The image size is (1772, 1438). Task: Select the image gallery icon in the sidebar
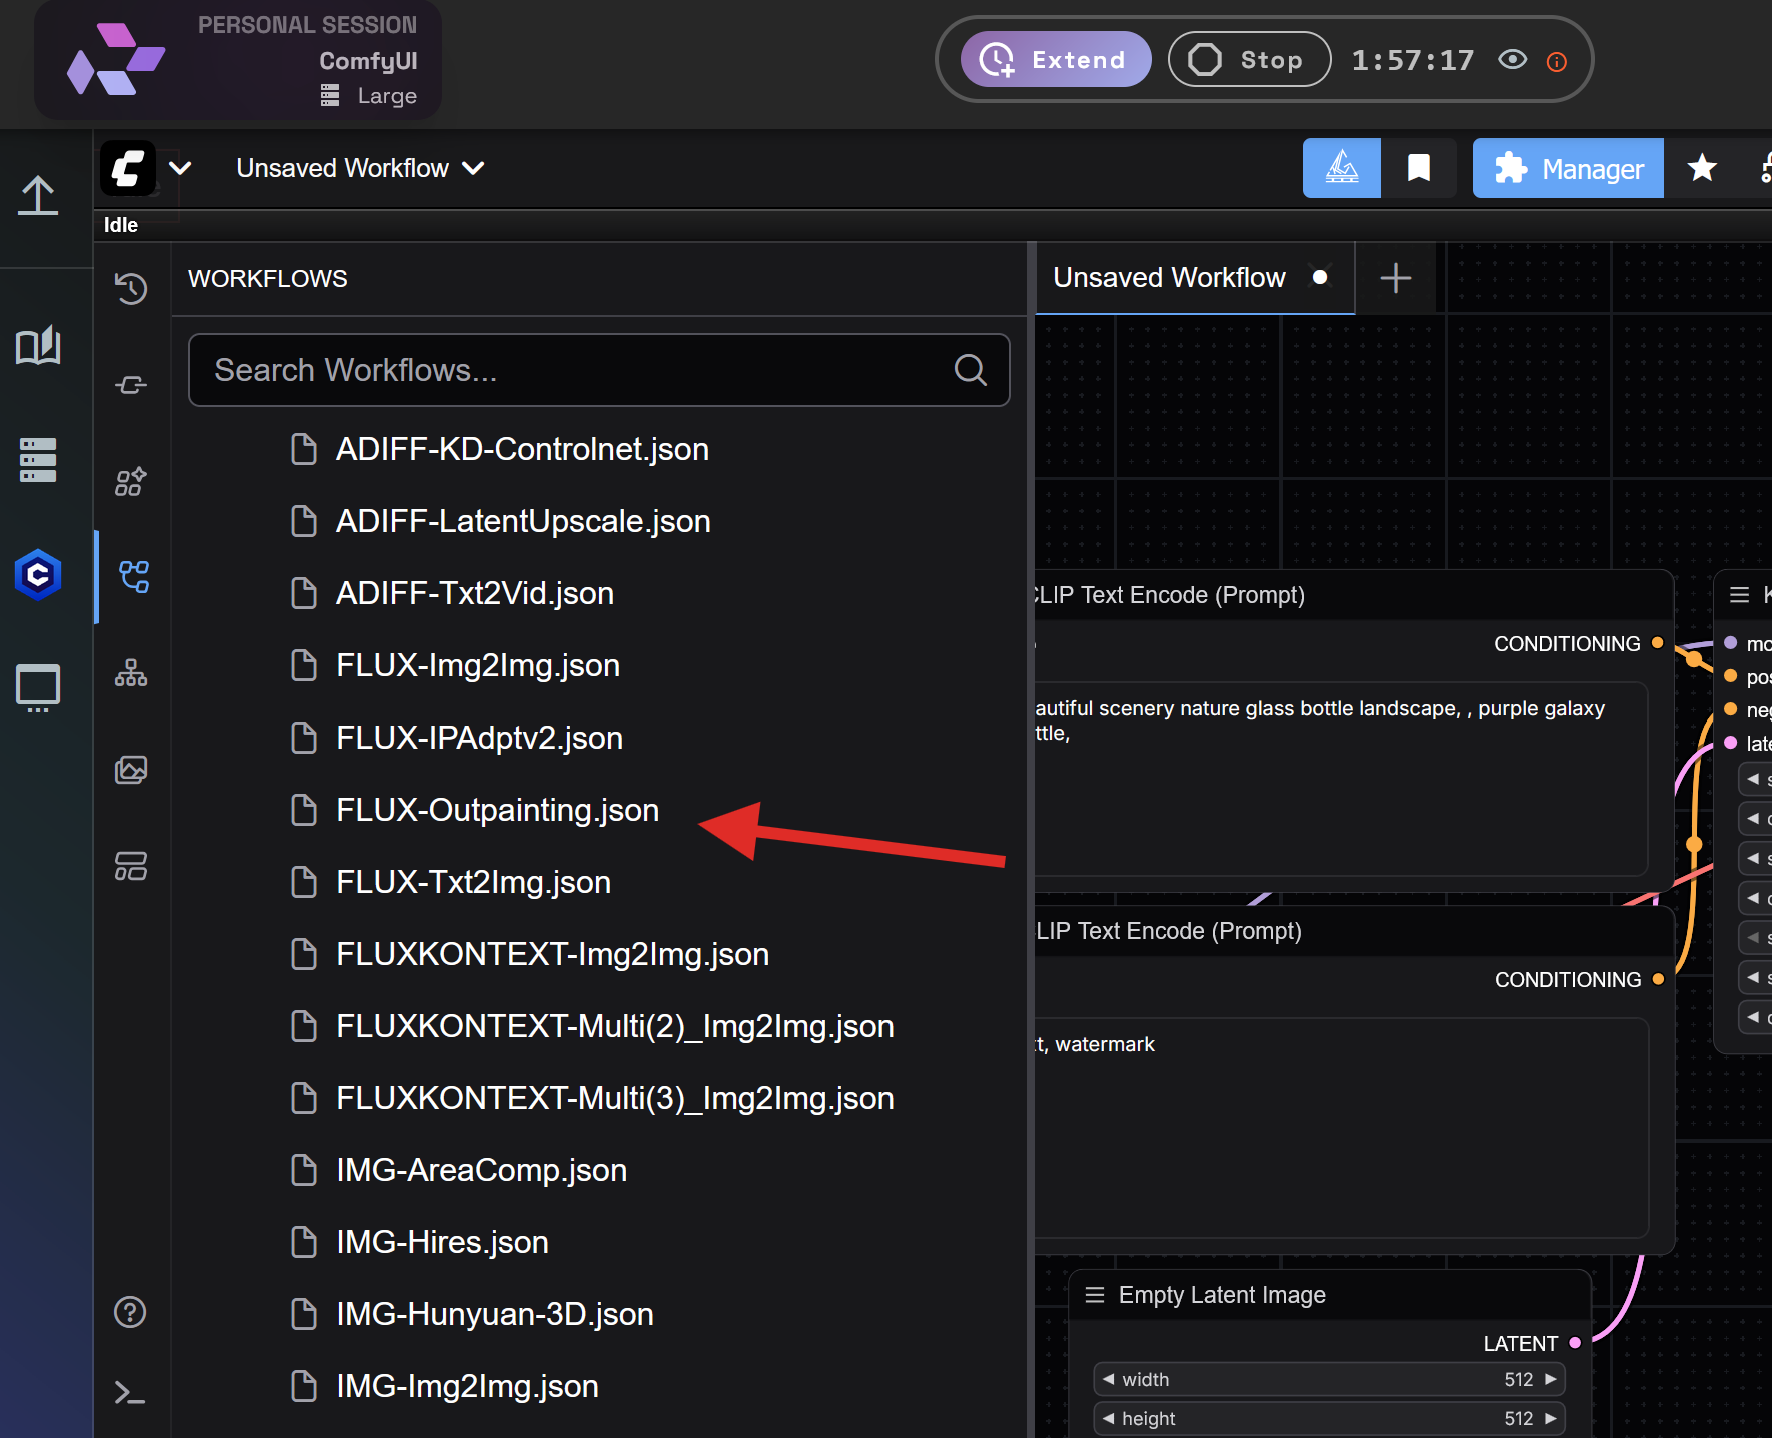point(131,769)
